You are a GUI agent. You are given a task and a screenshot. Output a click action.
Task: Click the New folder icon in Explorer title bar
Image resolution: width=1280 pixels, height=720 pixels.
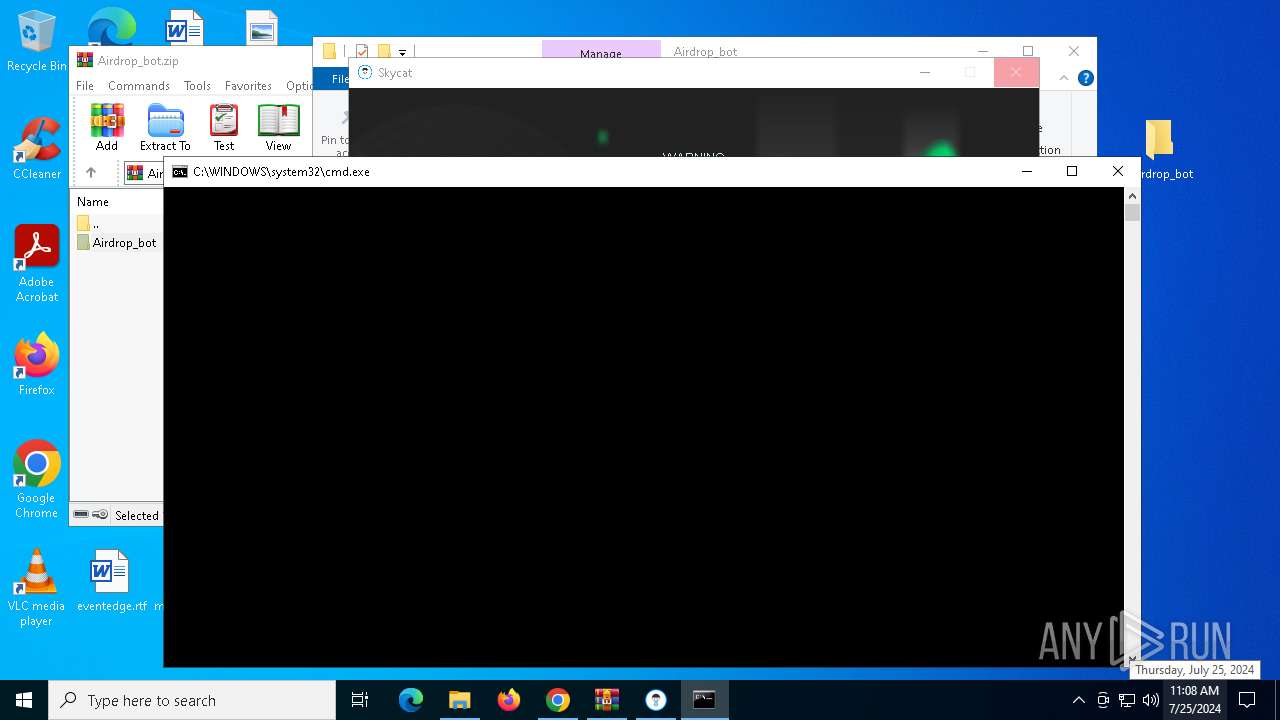383,52
